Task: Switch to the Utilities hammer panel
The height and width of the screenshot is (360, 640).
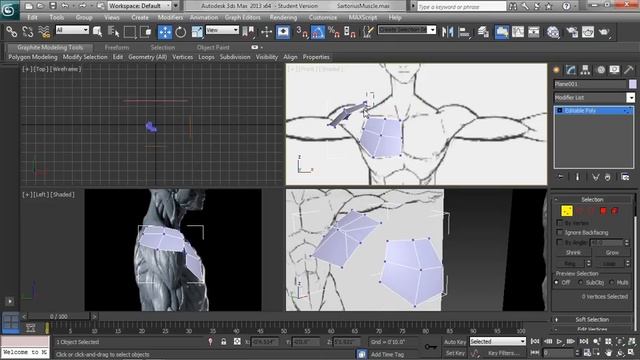Action: coord(629,70)
